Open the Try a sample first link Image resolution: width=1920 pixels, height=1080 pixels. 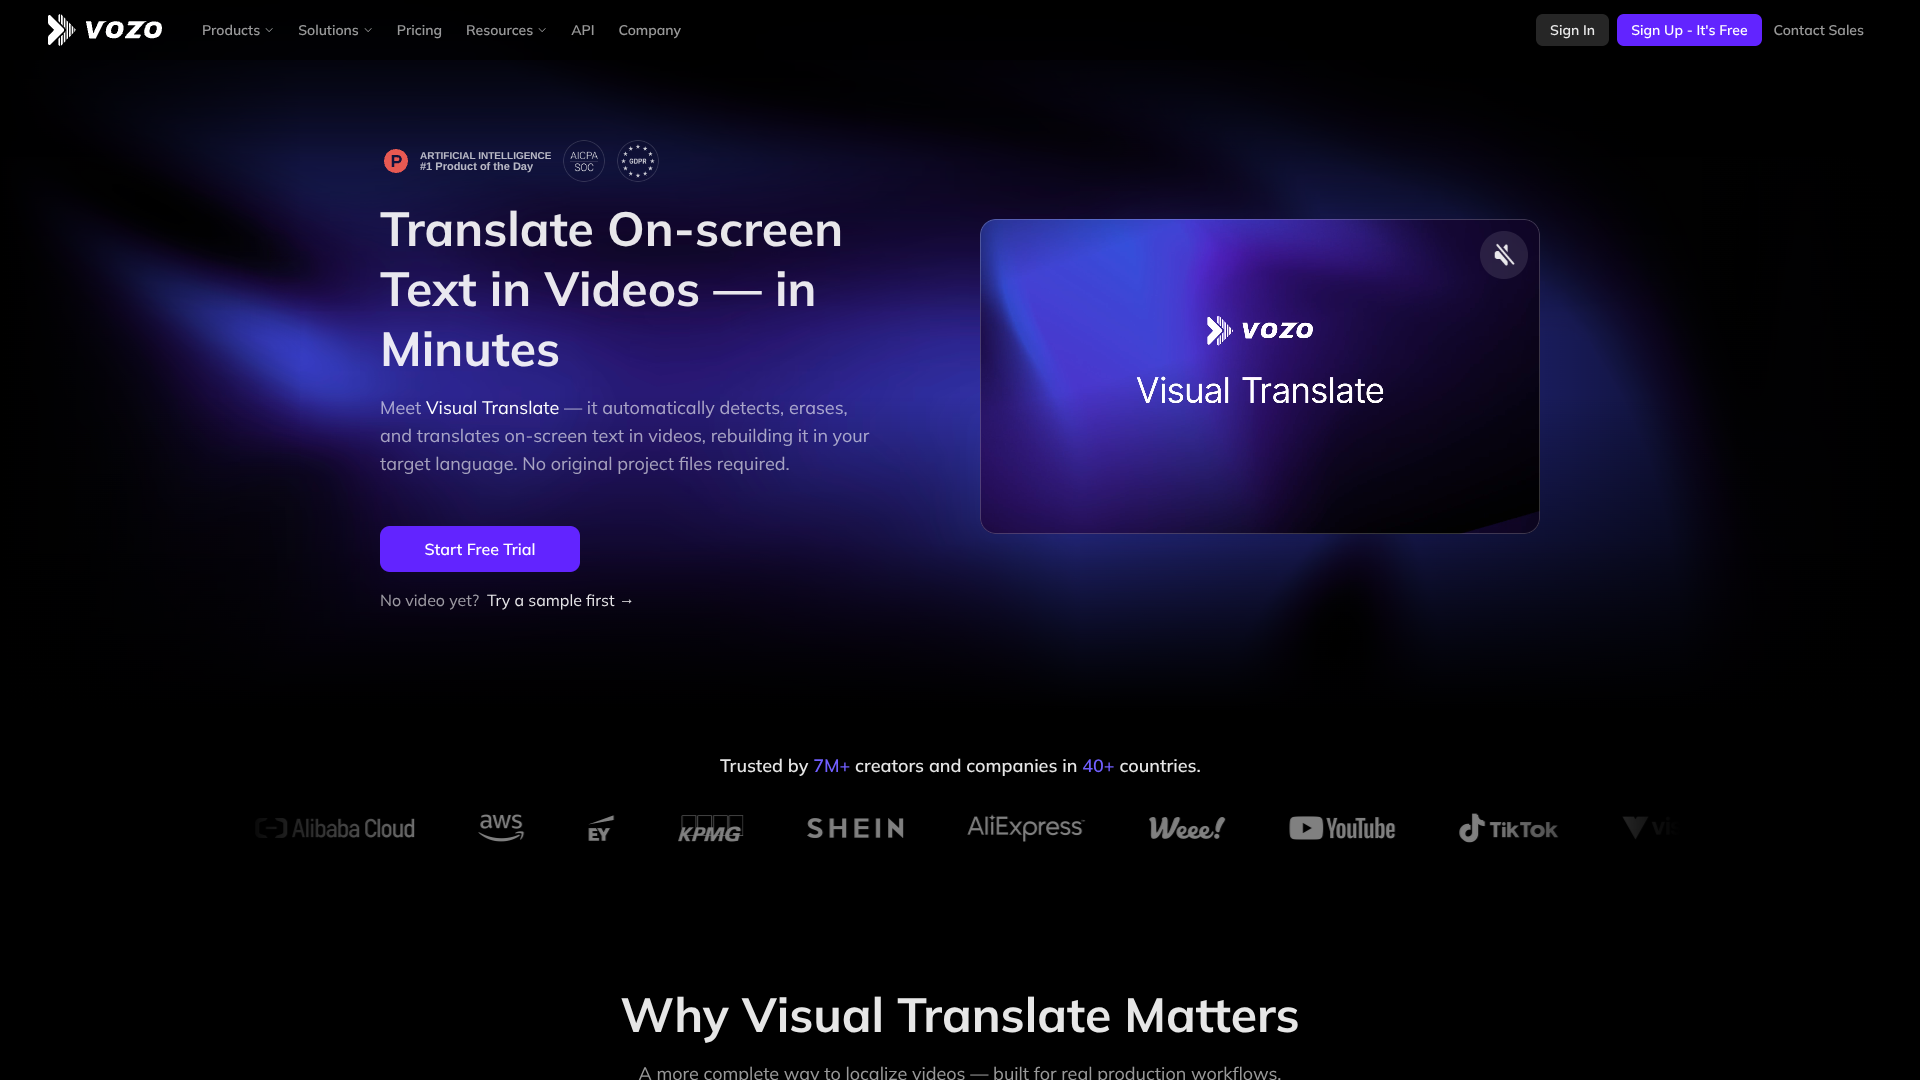[559, 600]
